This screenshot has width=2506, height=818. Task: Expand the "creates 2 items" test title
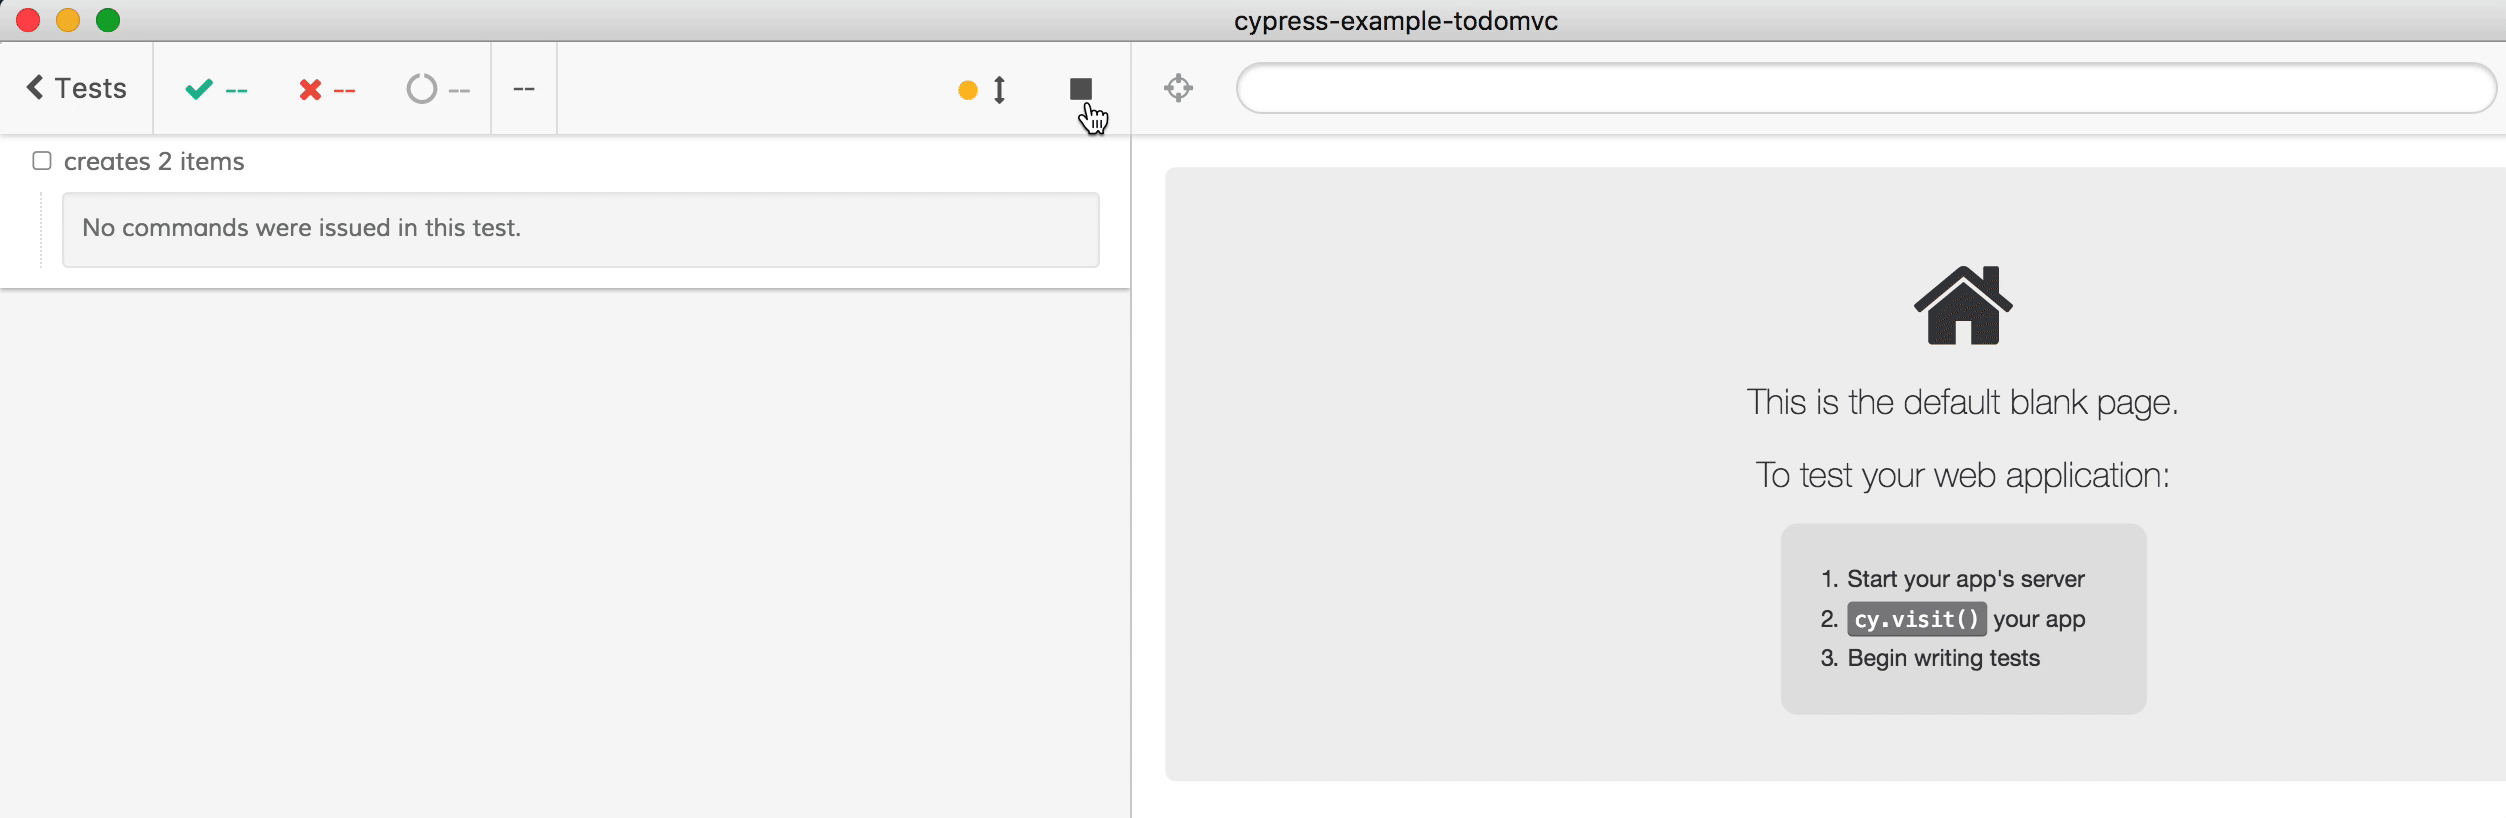[x=154, y=161]
